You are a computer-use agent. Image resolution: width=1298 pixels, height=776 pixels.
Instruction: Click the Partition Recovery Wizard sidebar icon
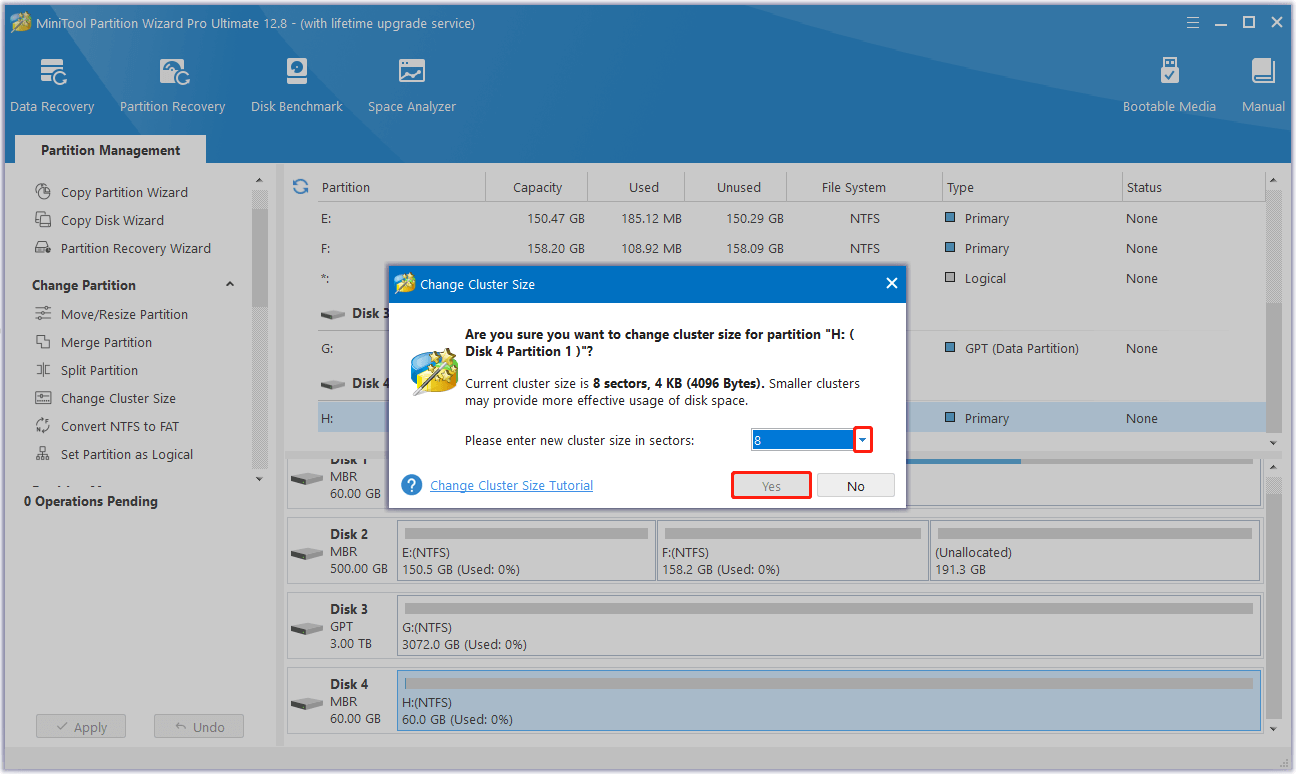click(x=43, y=248)
